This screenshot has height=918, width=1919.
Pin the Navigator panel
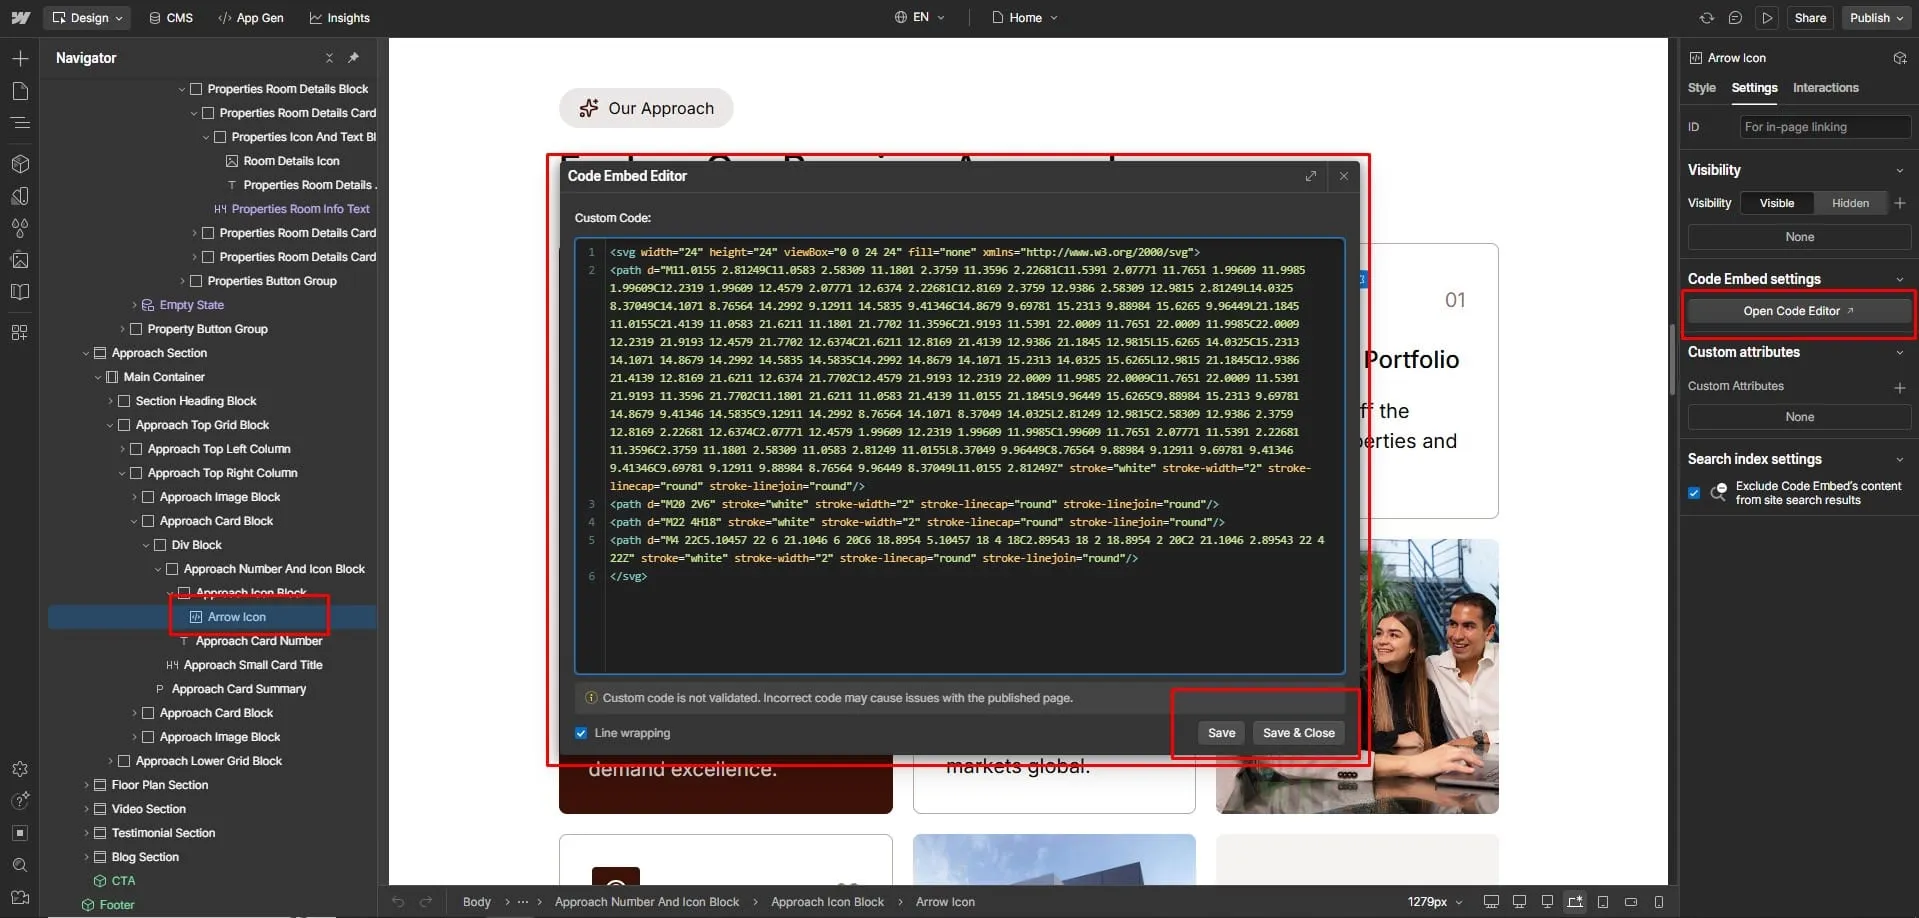[353, 58]
